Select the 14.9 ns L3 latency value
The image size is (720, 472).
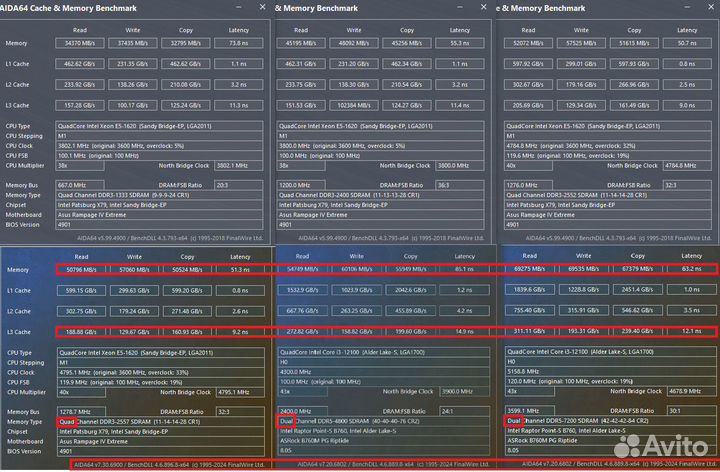(464, 331)
